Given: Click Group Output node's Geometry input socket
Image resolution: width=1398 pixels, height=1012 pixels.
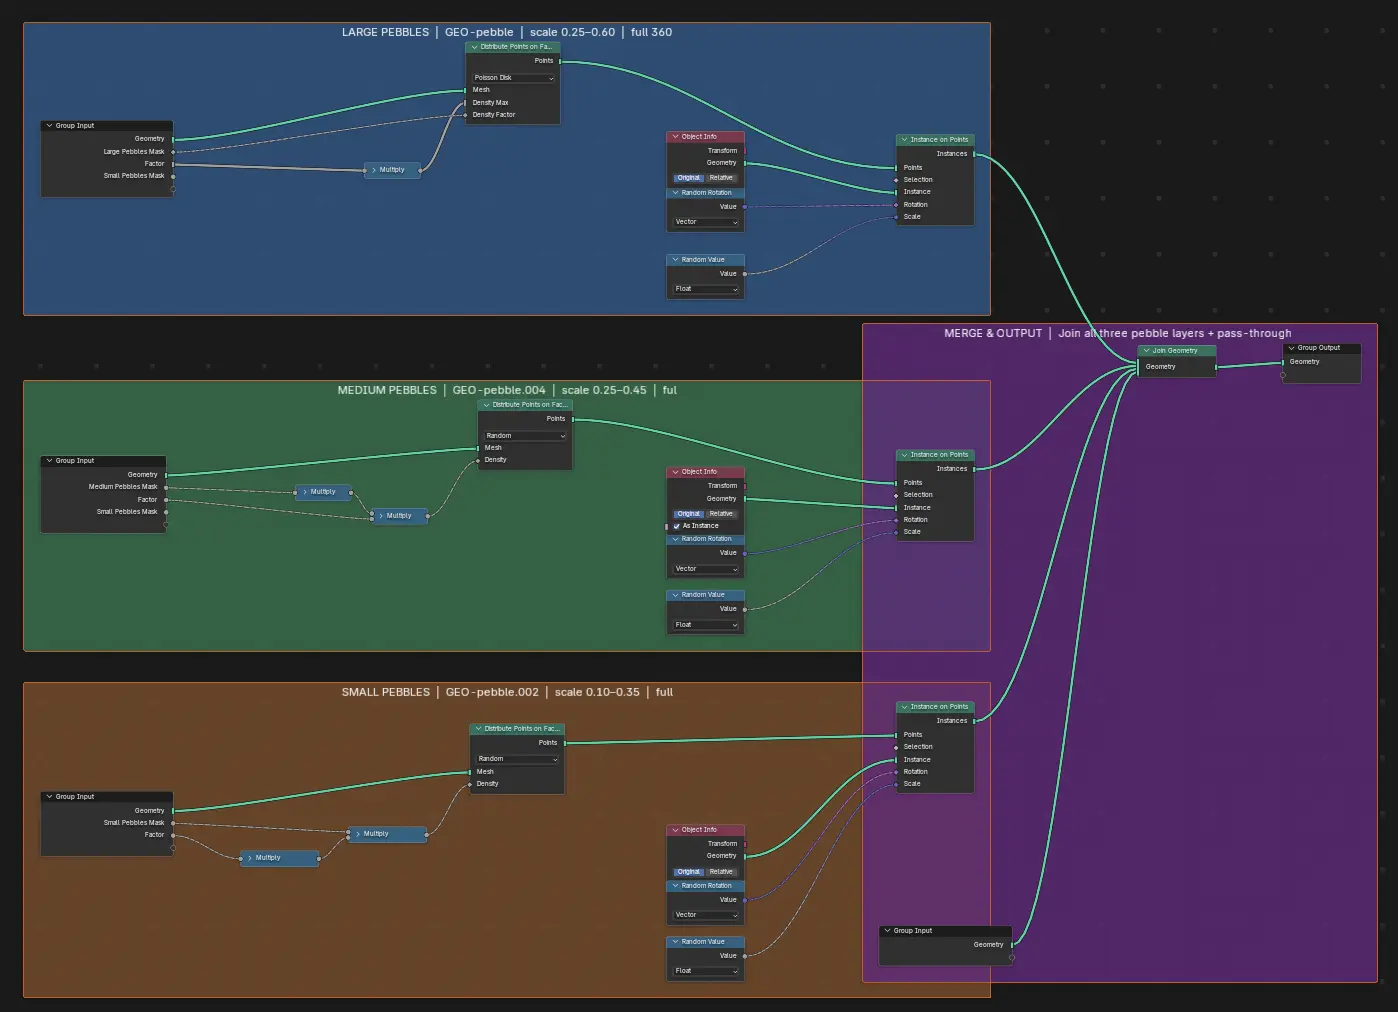Looking at the screenshot, I should (x=1283, y=362).
